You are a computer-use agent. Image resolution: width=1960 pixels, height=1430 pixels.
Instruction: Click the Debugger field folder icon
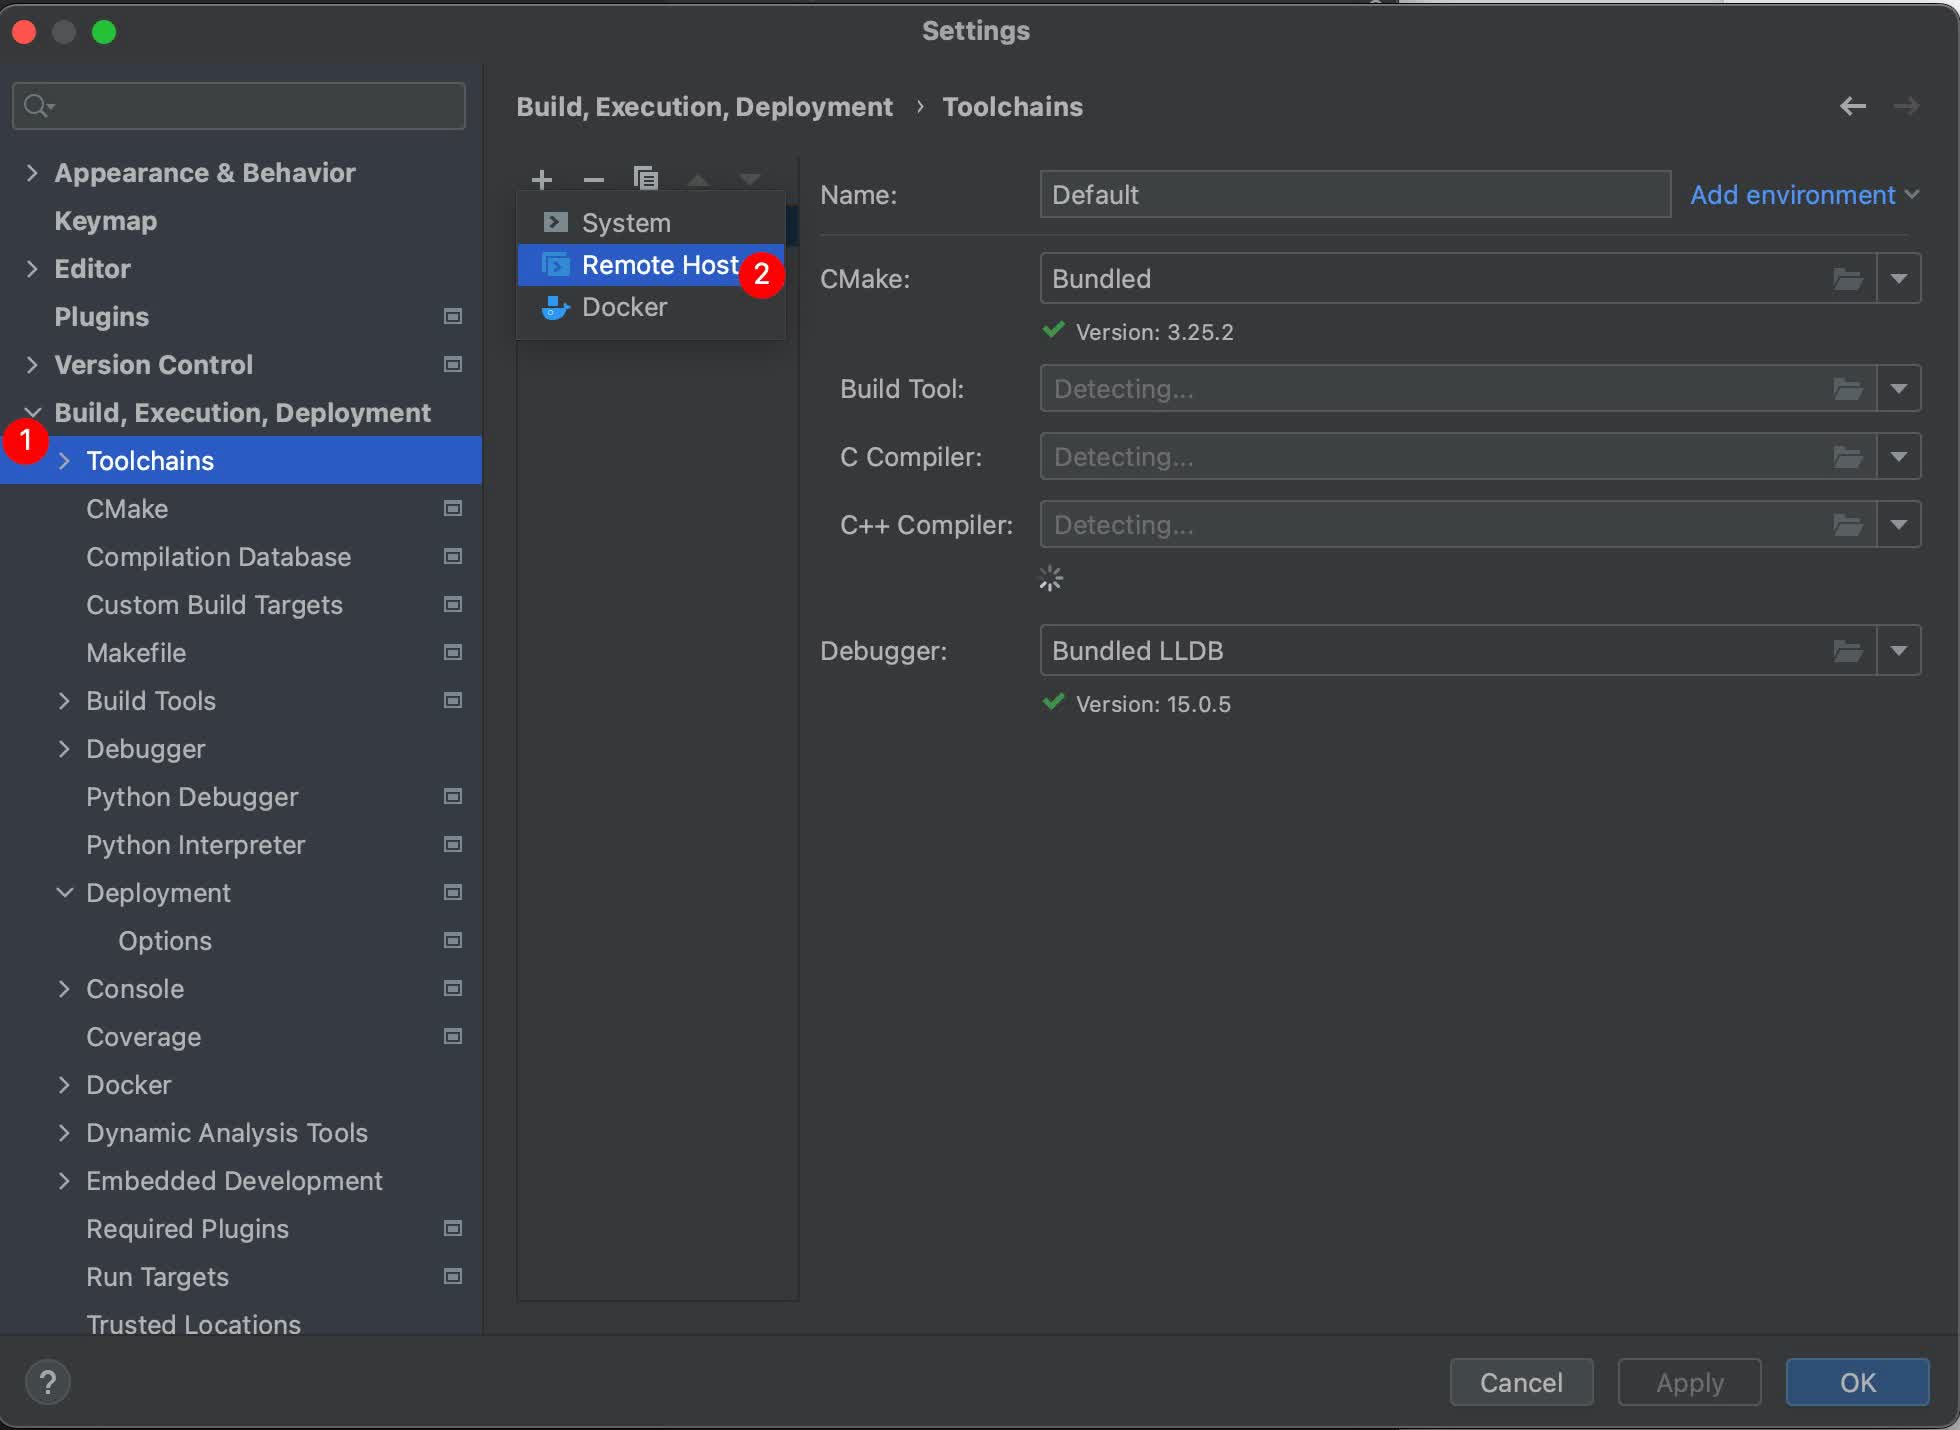click(x=1847, y=651)
